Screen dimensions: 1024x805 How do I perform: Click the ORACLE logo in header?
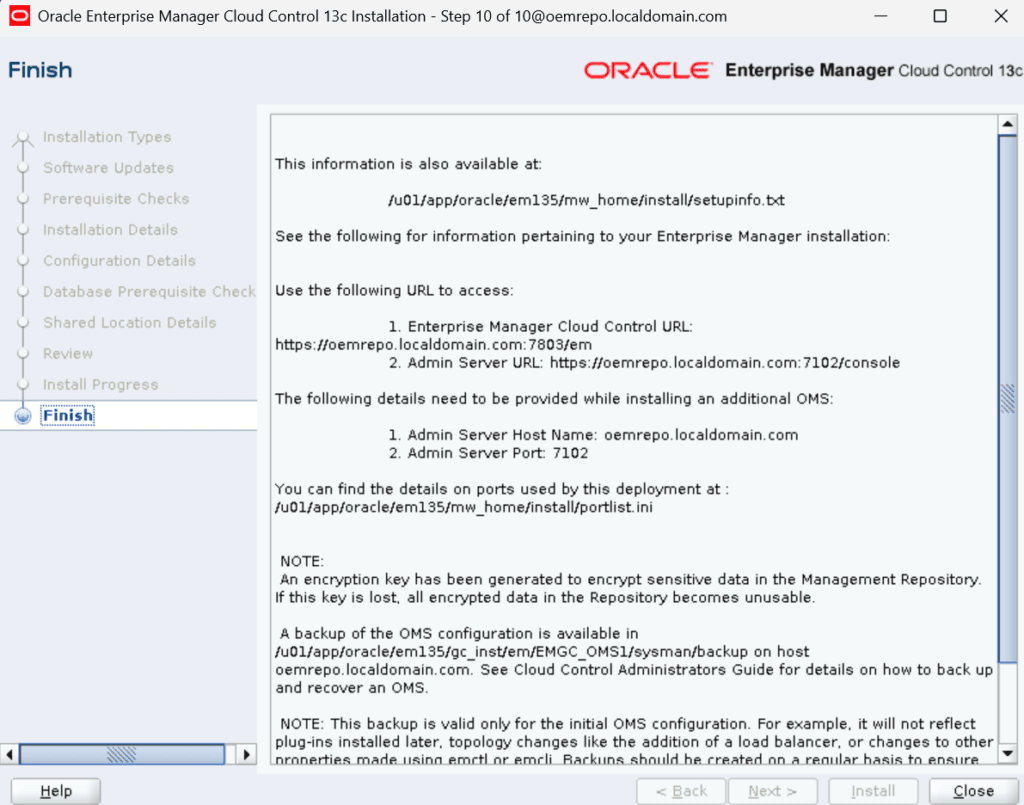647,71
